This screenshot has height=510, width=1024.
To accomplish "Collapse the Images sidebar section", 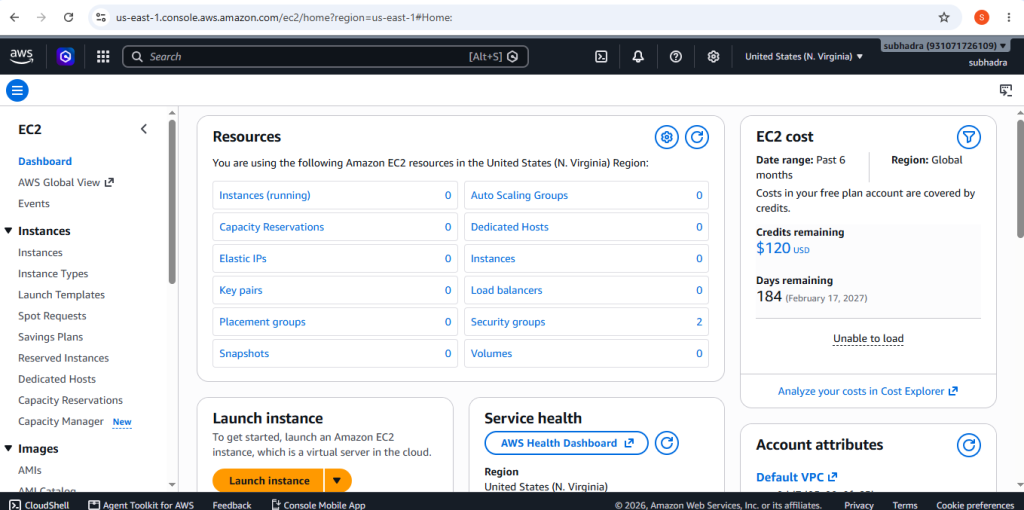I will pyautogui.click(x=8, y=449).
